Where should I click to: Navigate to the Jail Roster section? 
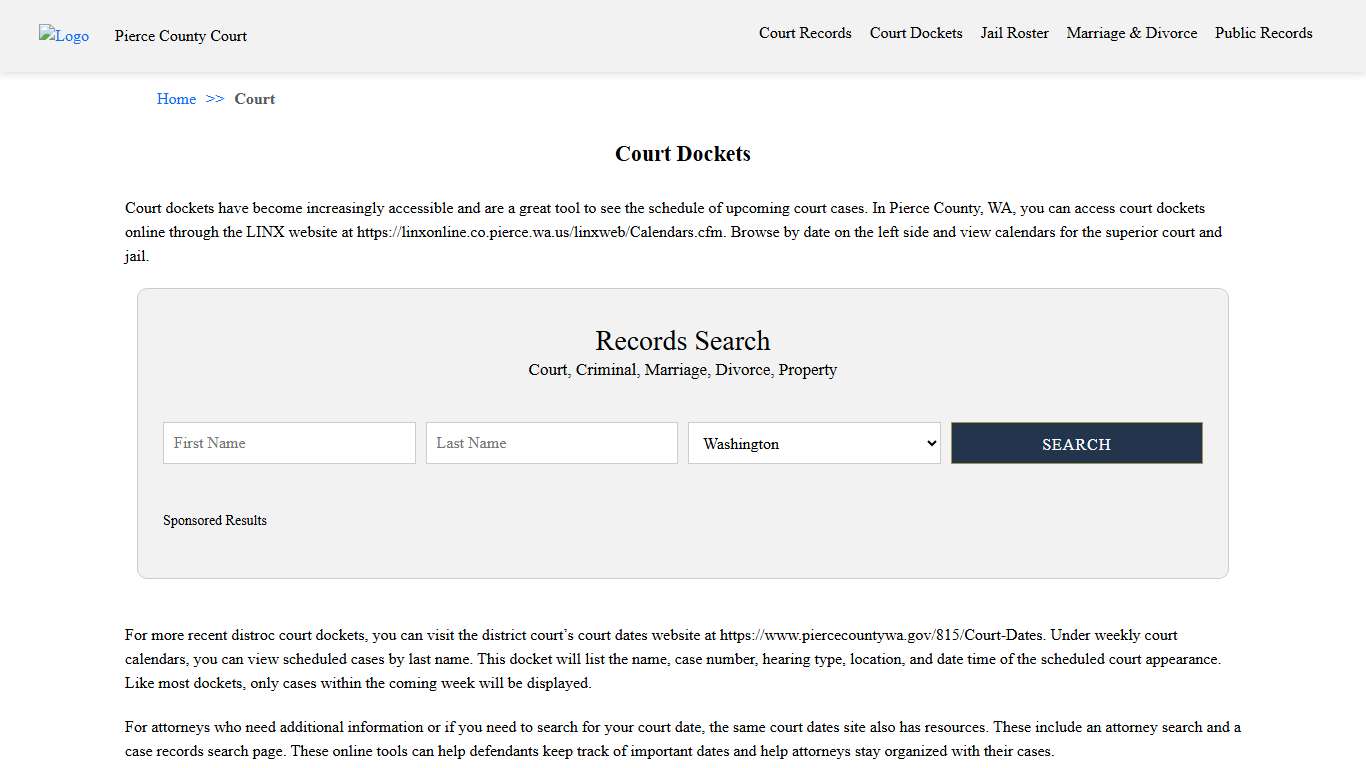pyautogui.click(x=1014, y=33)
